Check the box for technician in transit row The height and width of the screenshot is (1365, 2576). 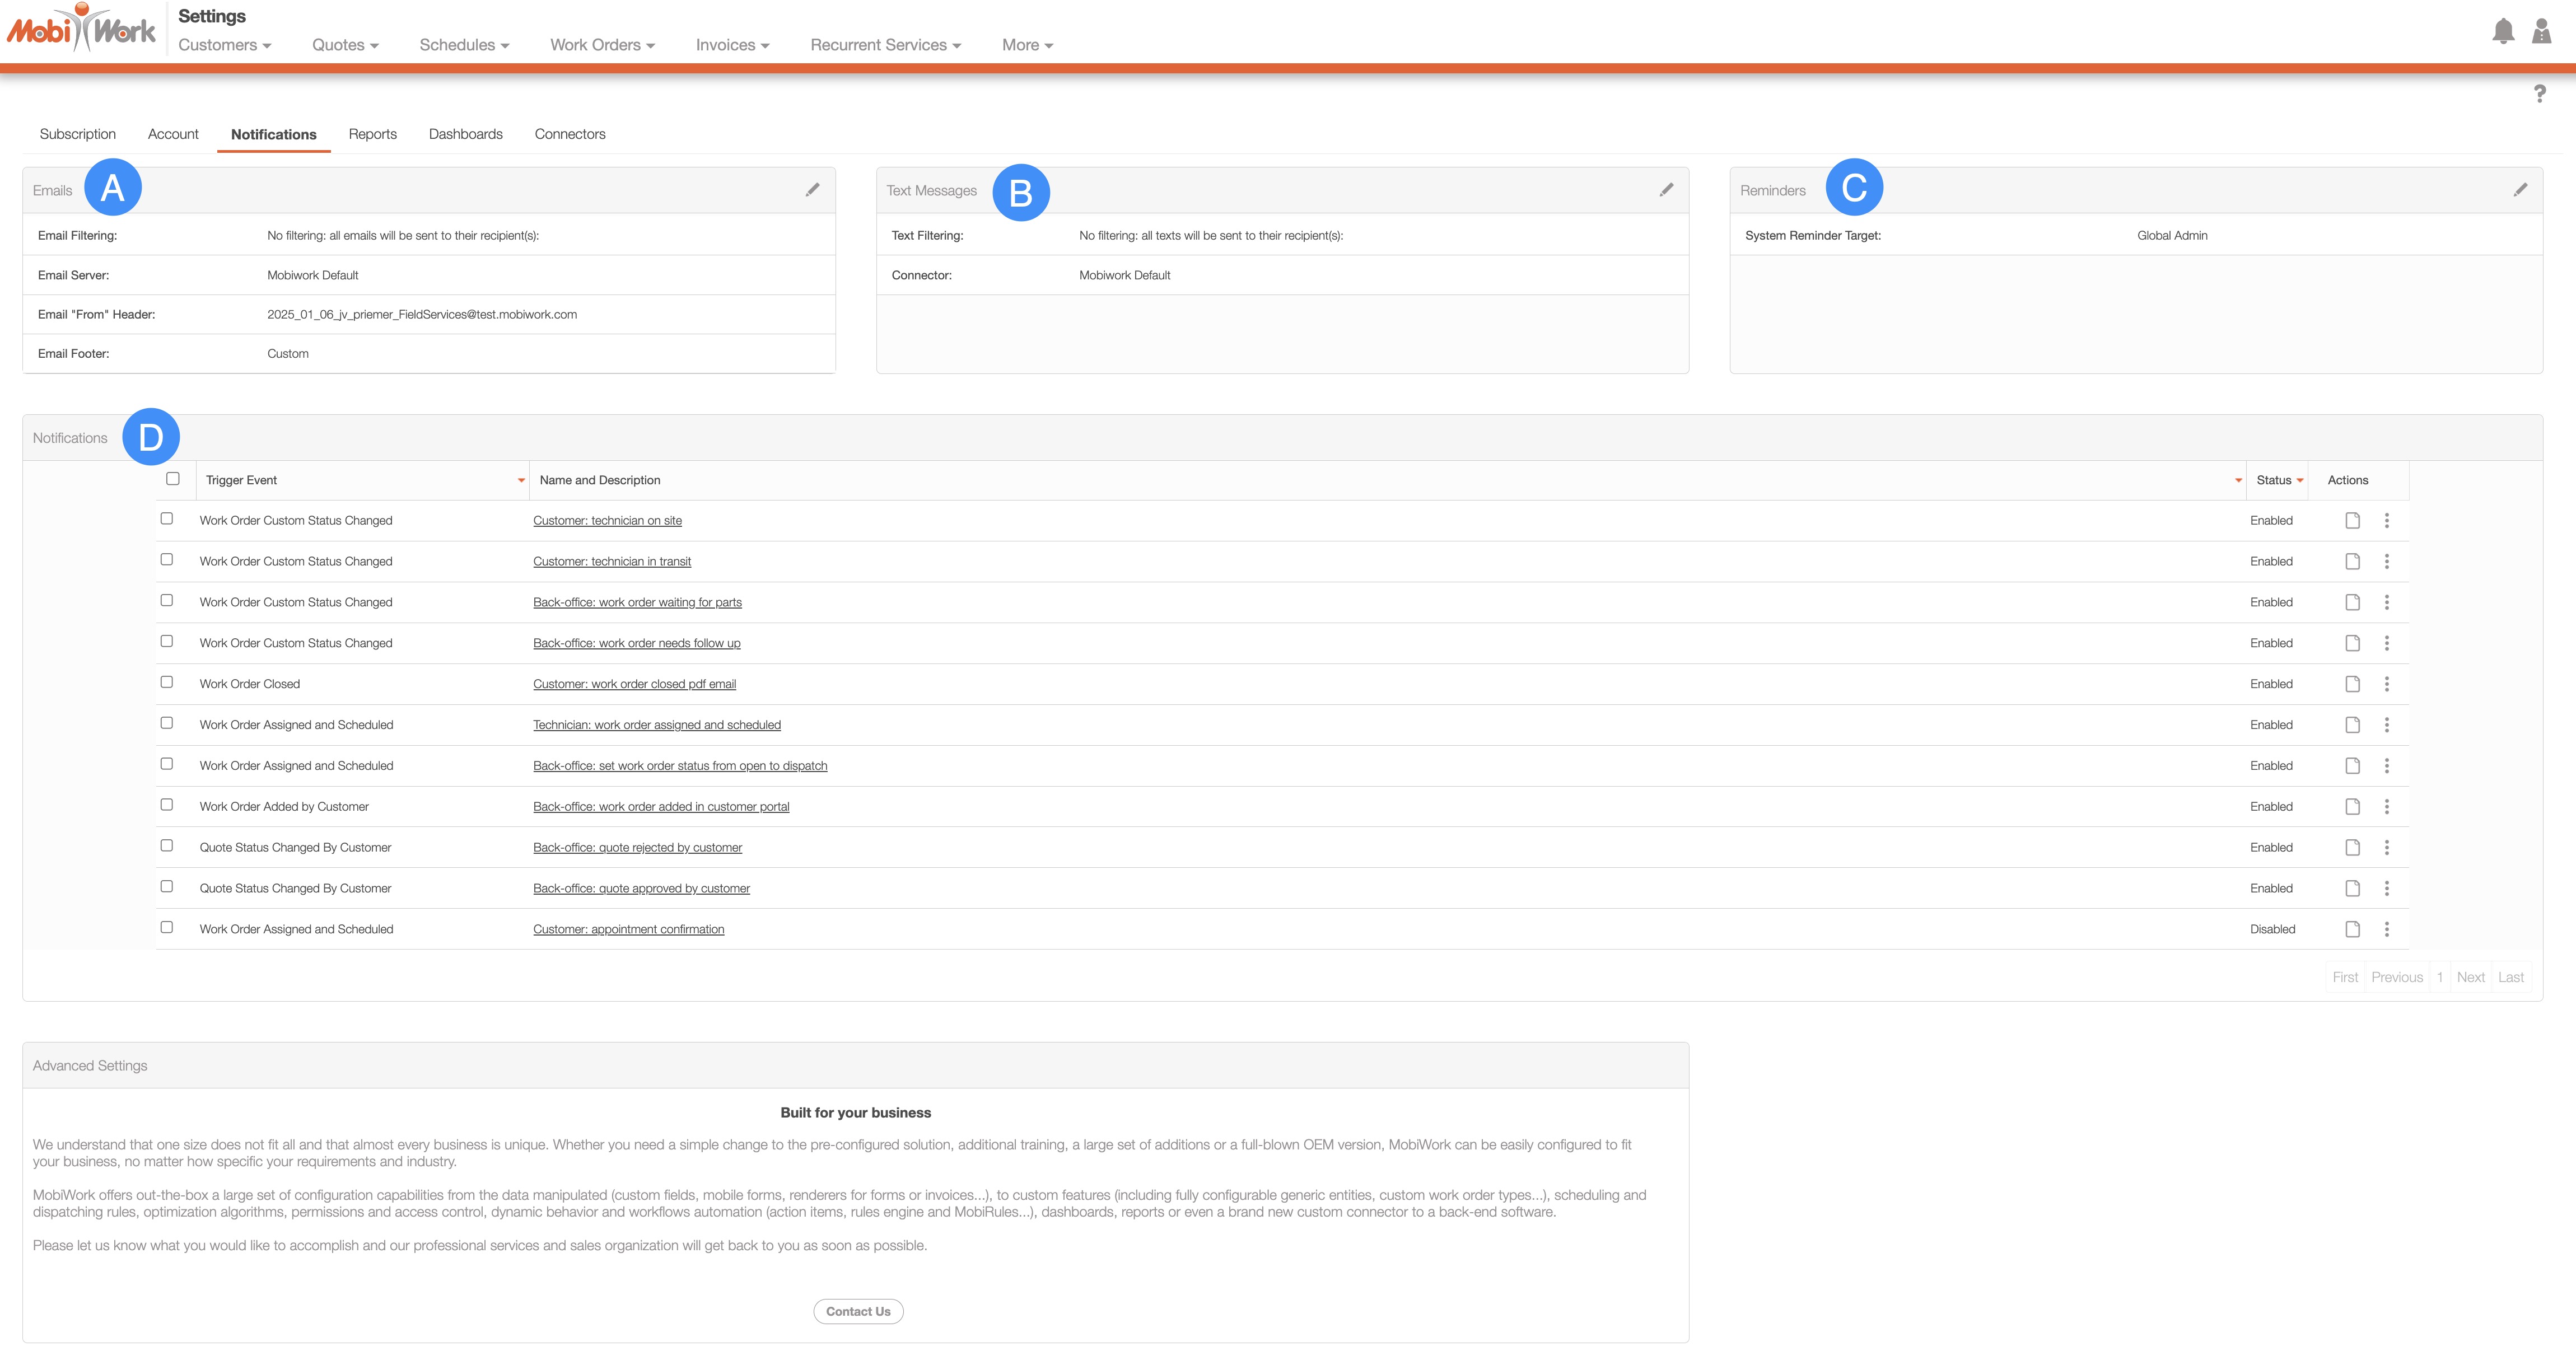pyautogui.click(x=167, y=560)
